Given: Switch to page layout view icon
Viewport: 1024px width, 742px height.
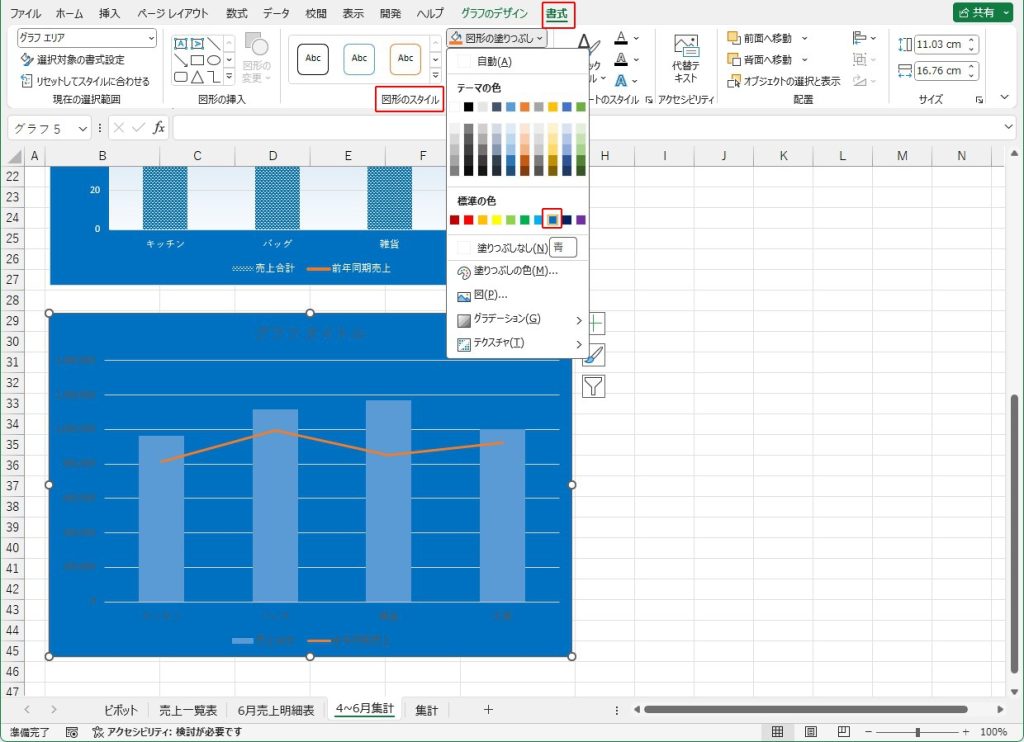Looking at the screenshot, I should pos(811,732).
